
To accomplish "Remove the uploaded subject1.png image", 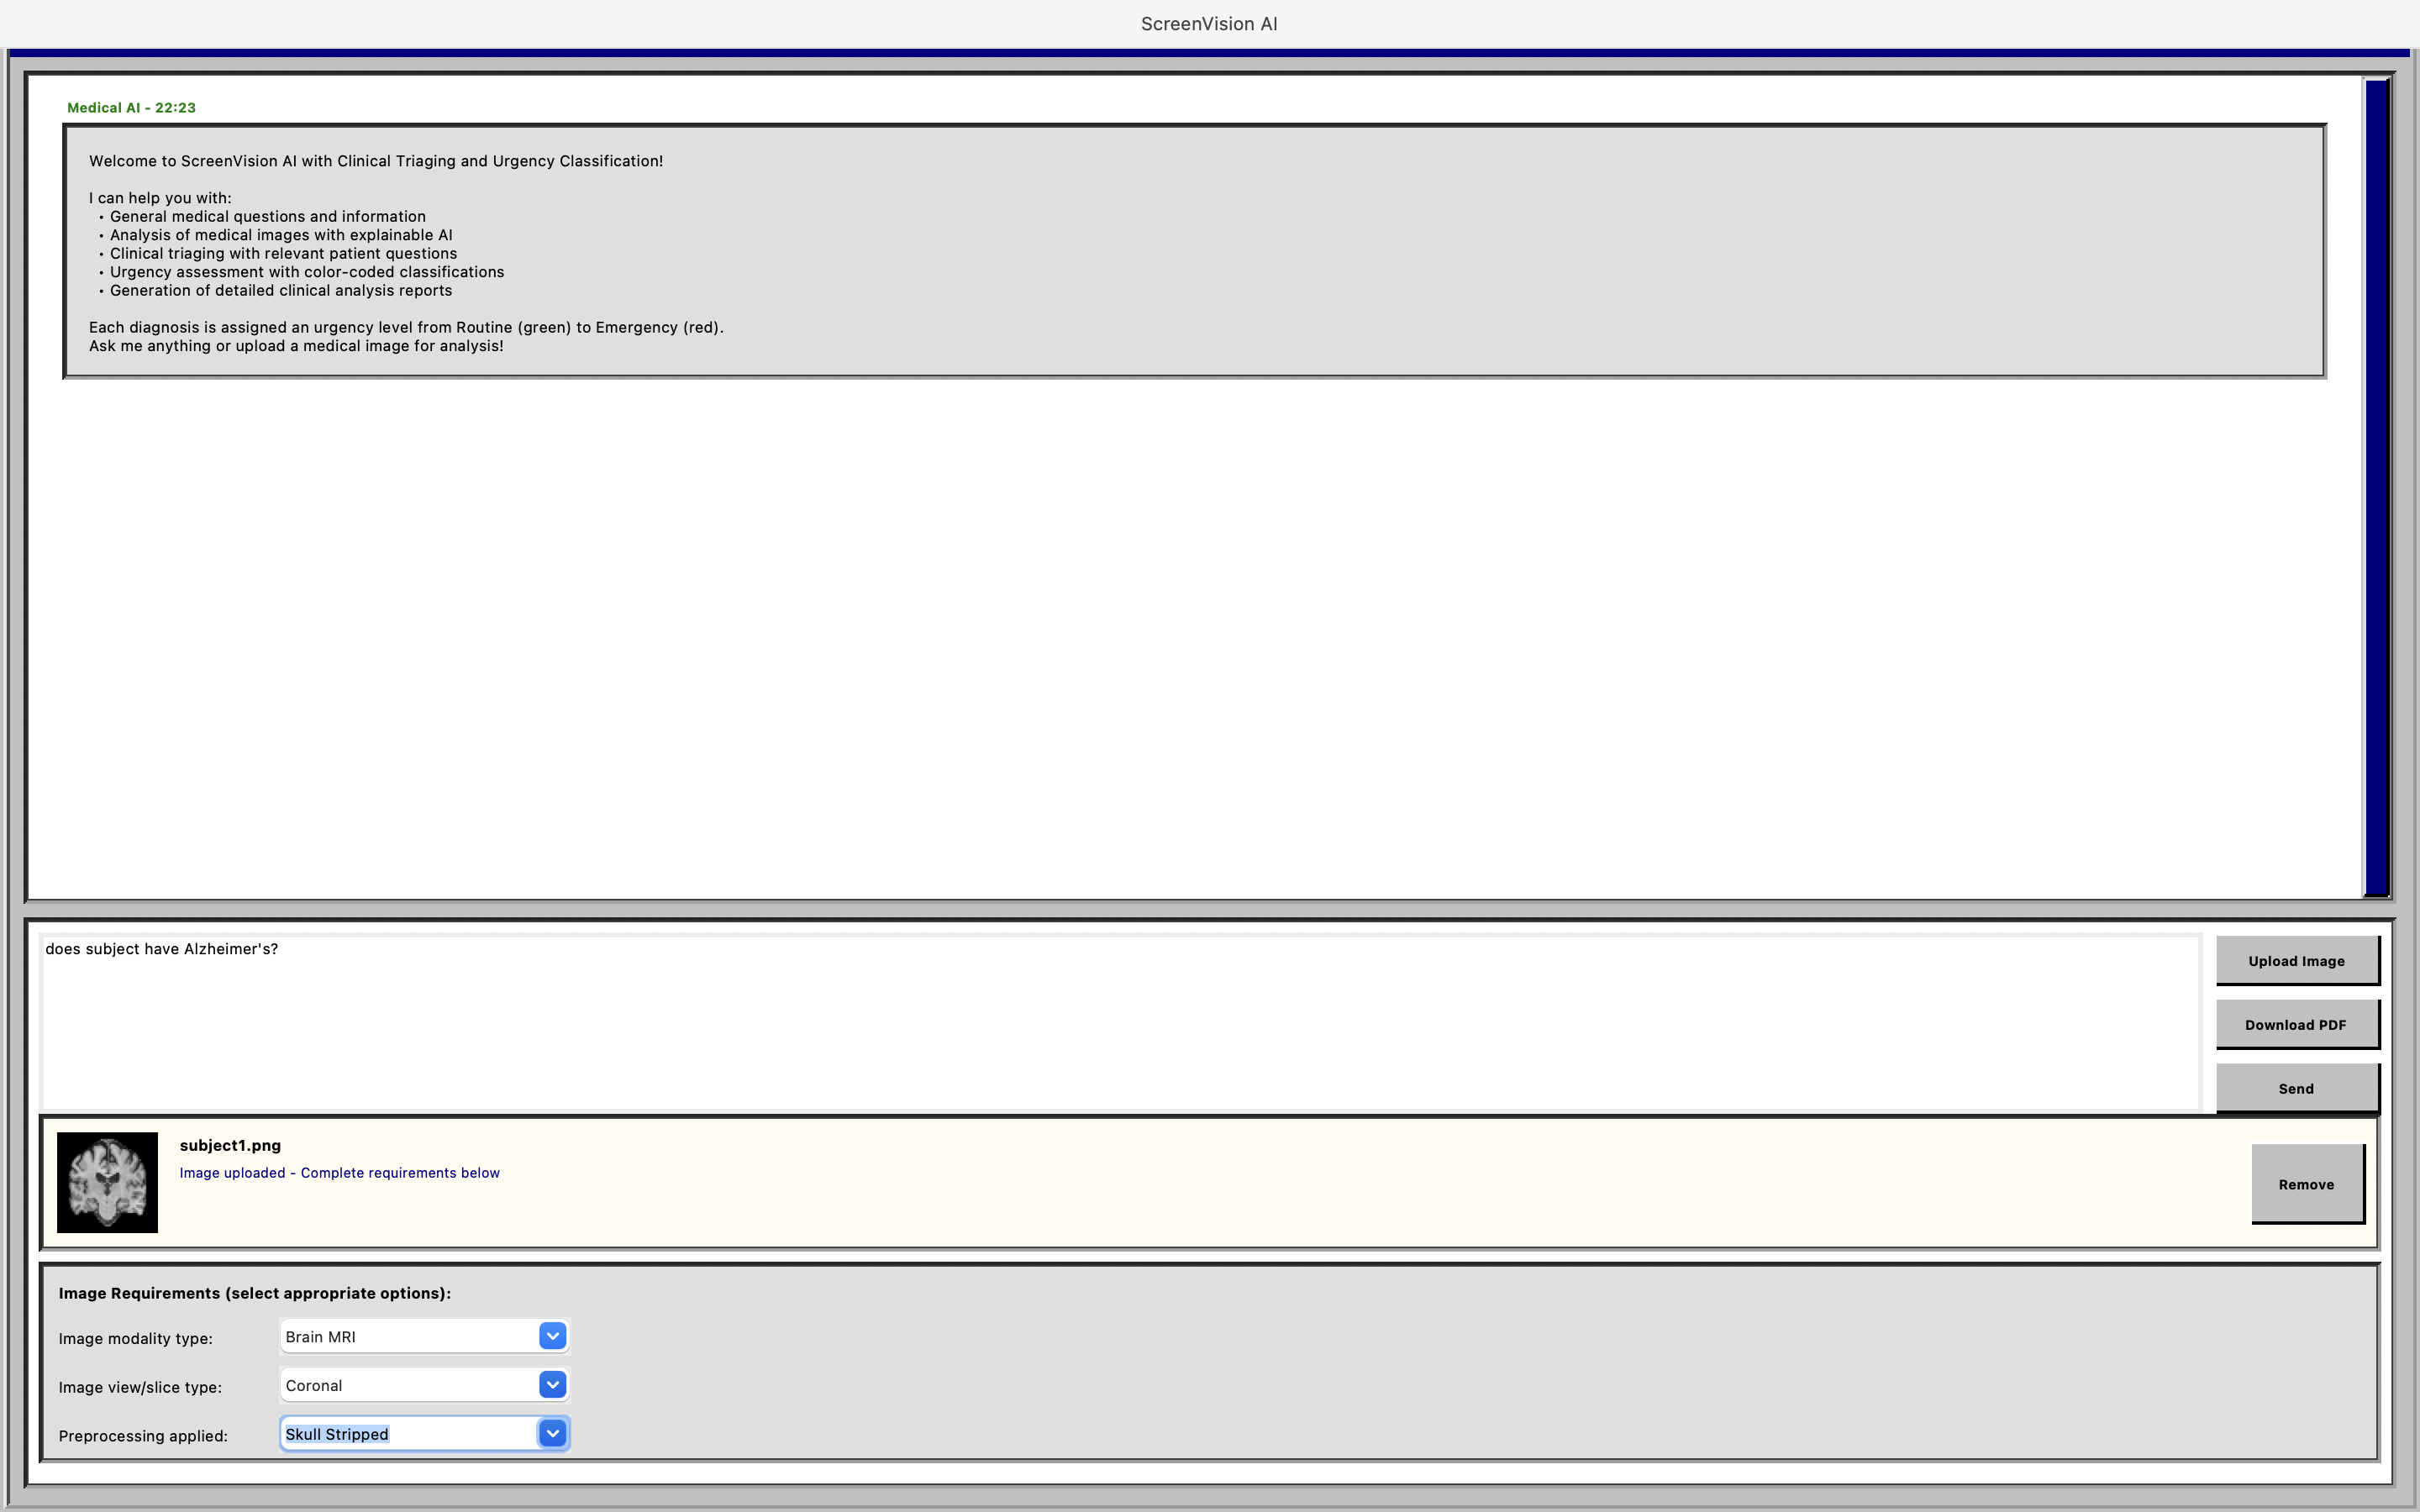I will click(2306, 1184).
